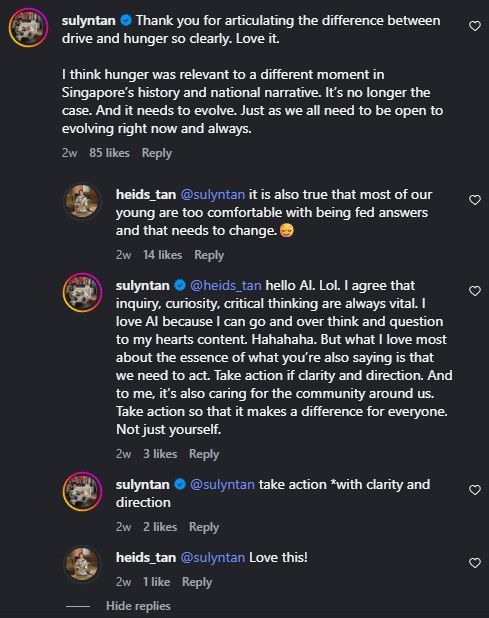The width and height of the screenshot is (489, 618).
Task: Like heids_tan's 'fed answers' reply heart
Action: (x=475, y=200)
